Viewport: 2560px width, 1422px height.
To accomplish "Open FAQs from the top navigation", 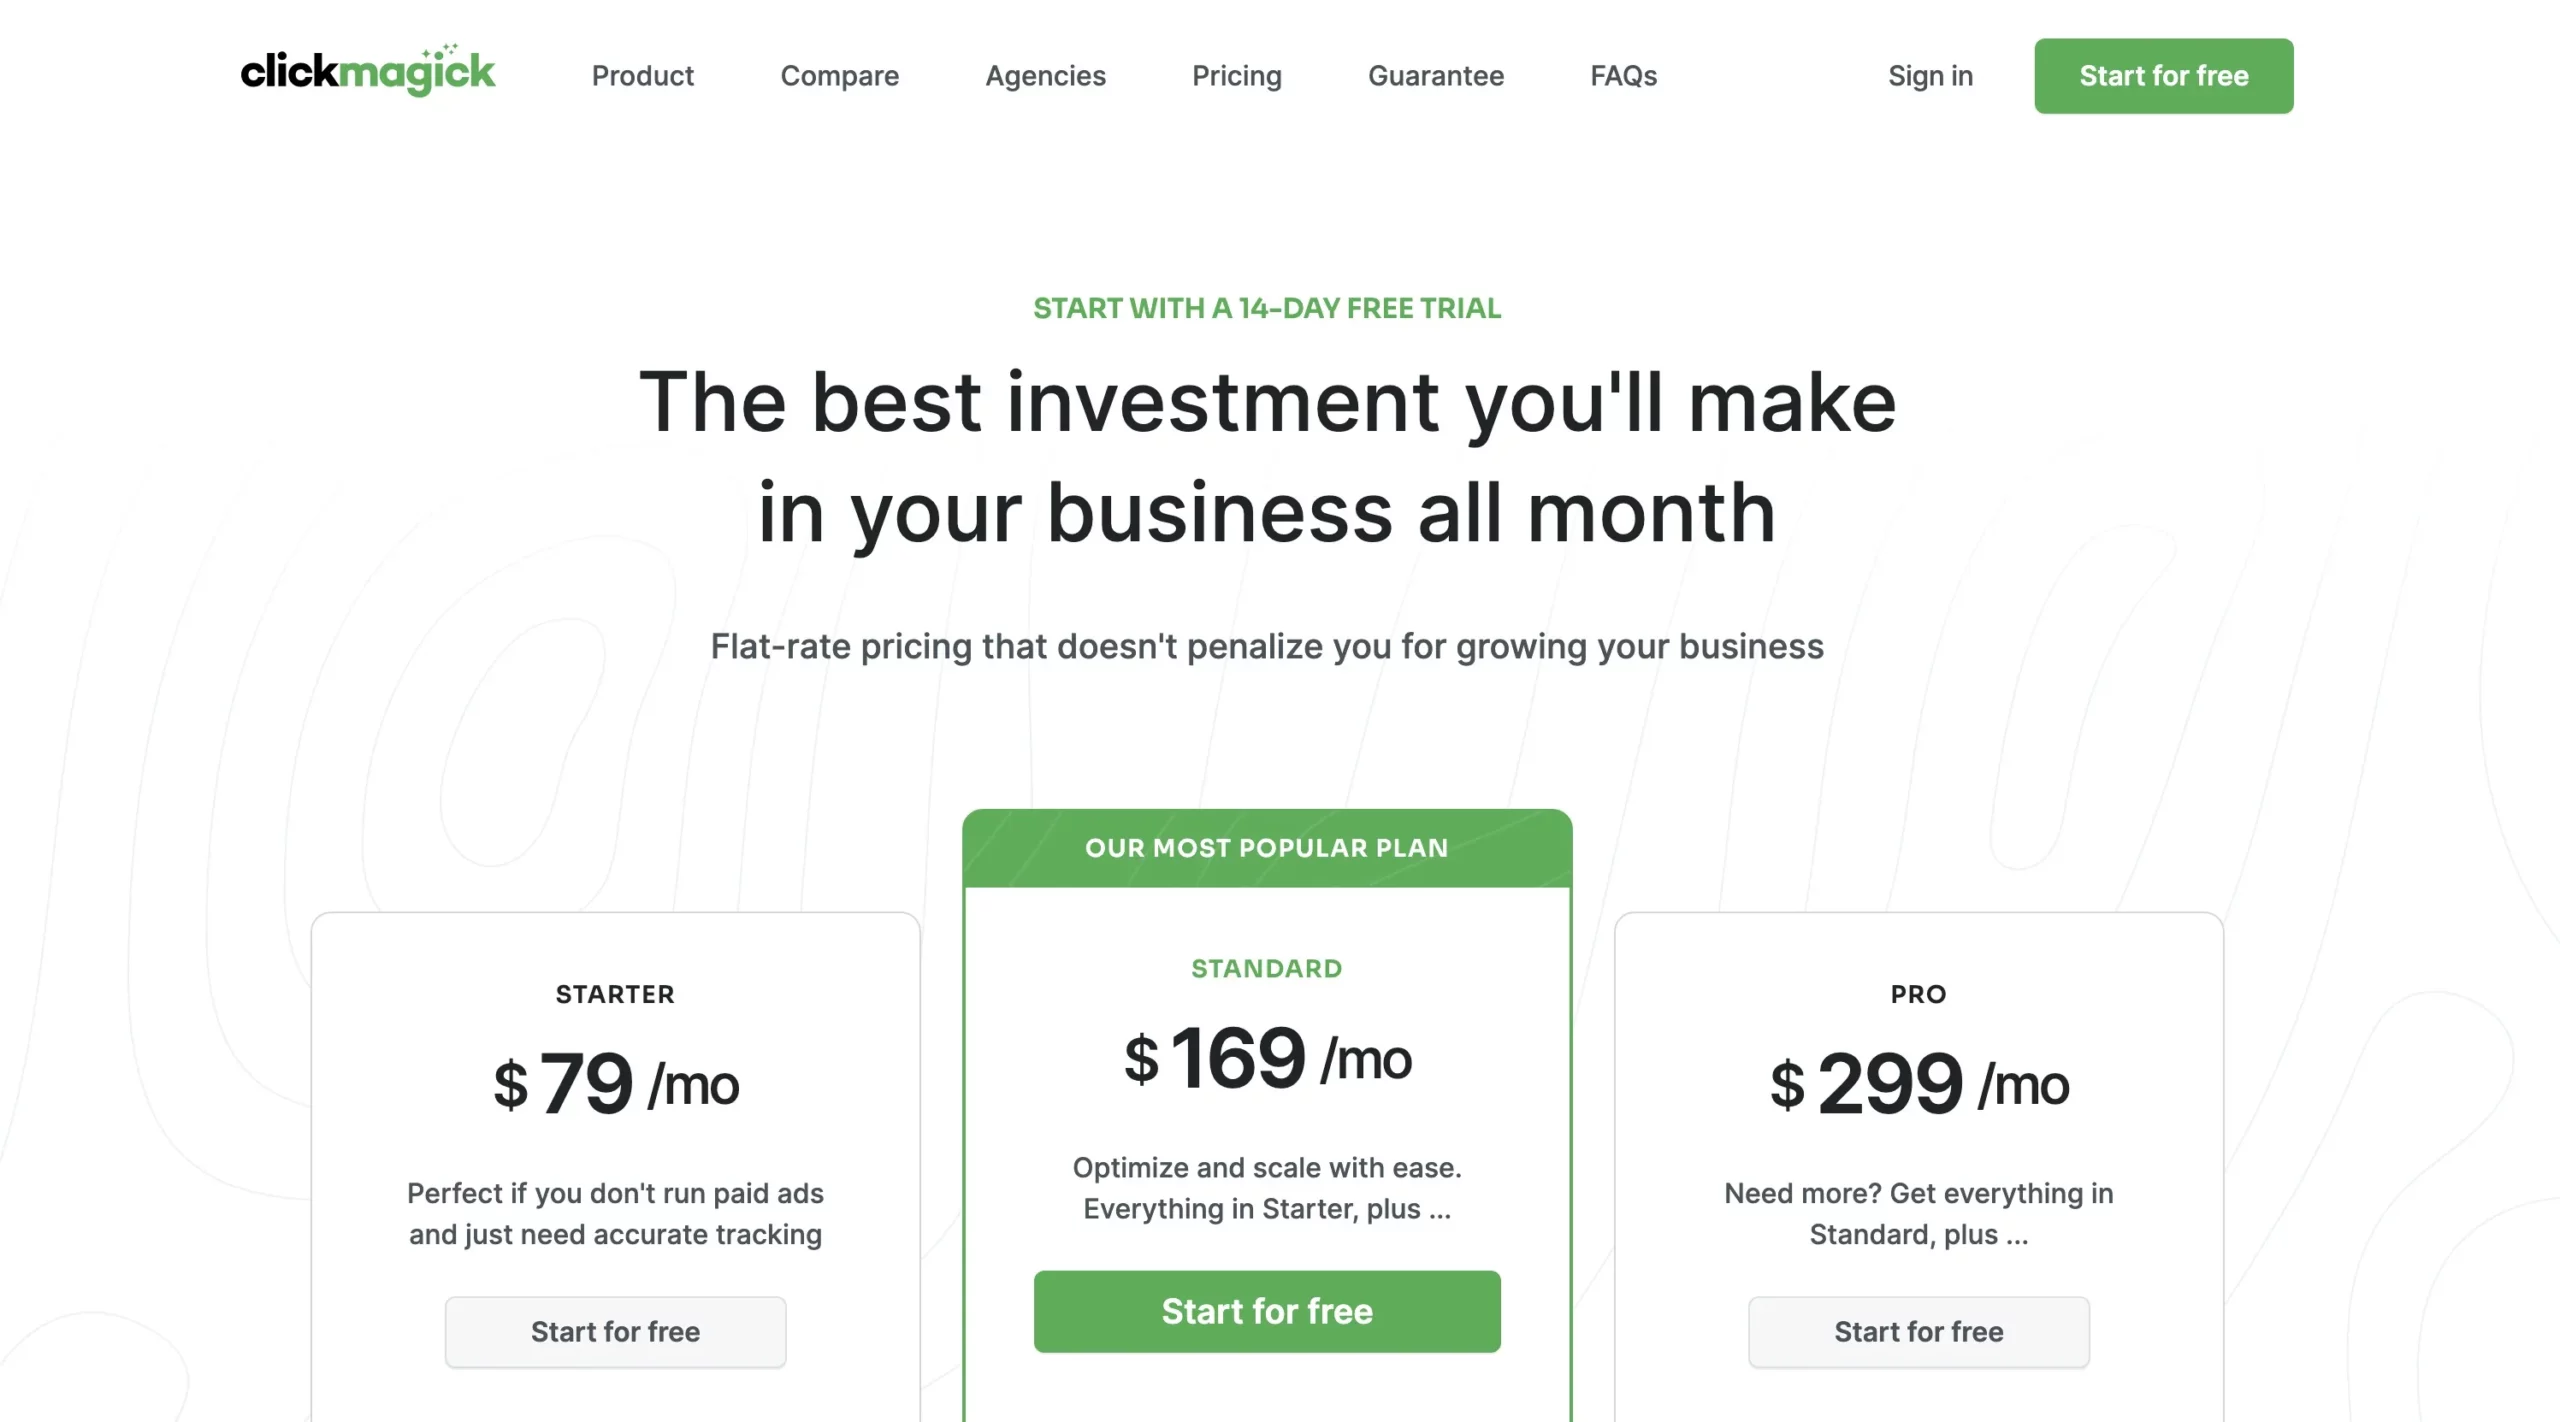I will pyautogui.click(x=1623, y=76).
